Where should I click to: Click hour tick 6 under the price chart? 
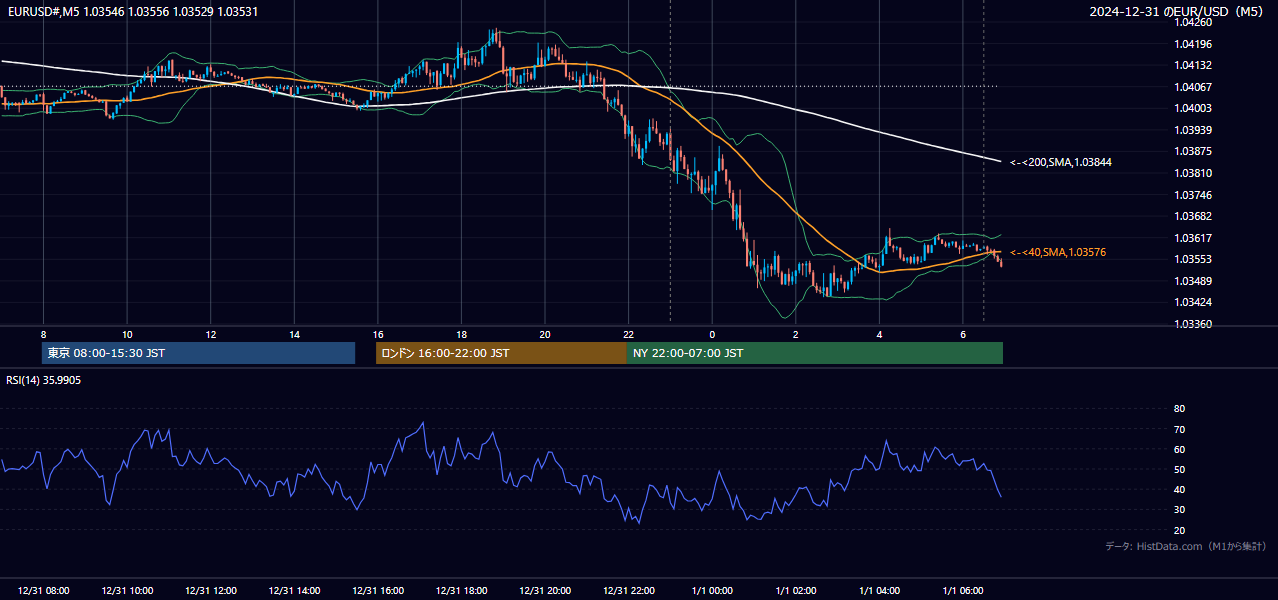click(963, 334)
